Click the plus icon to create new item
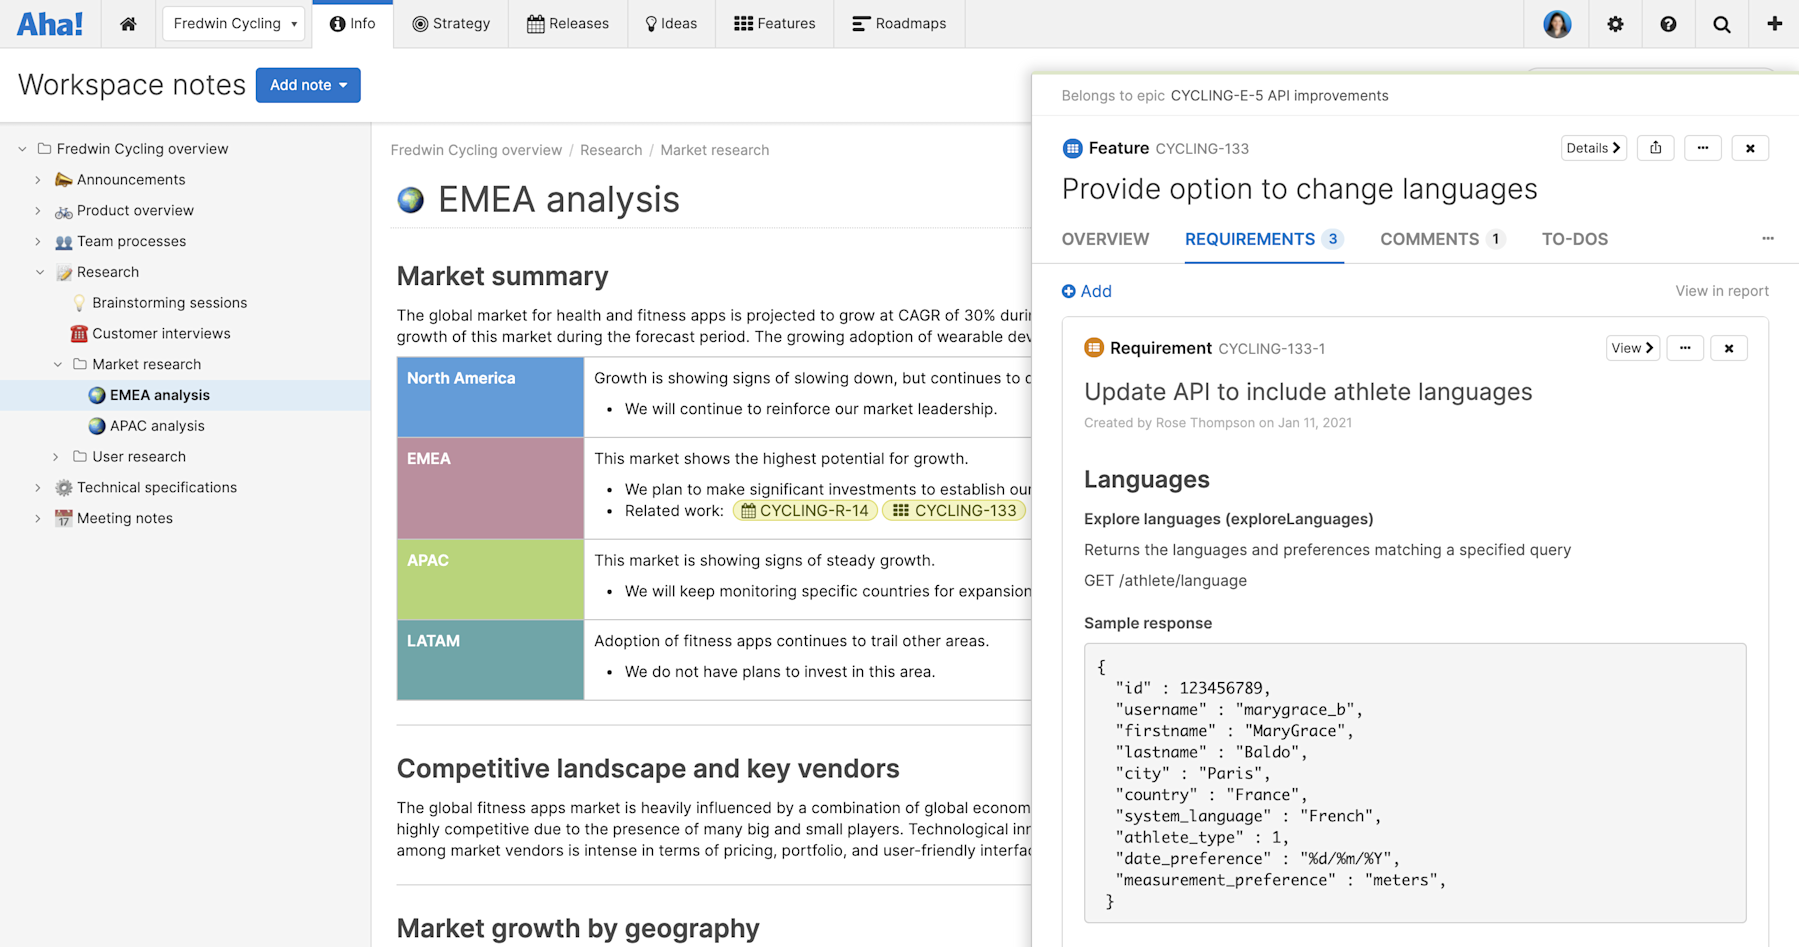The width and height of the screenshot is (1799, 947). (x=1774, y=23)
